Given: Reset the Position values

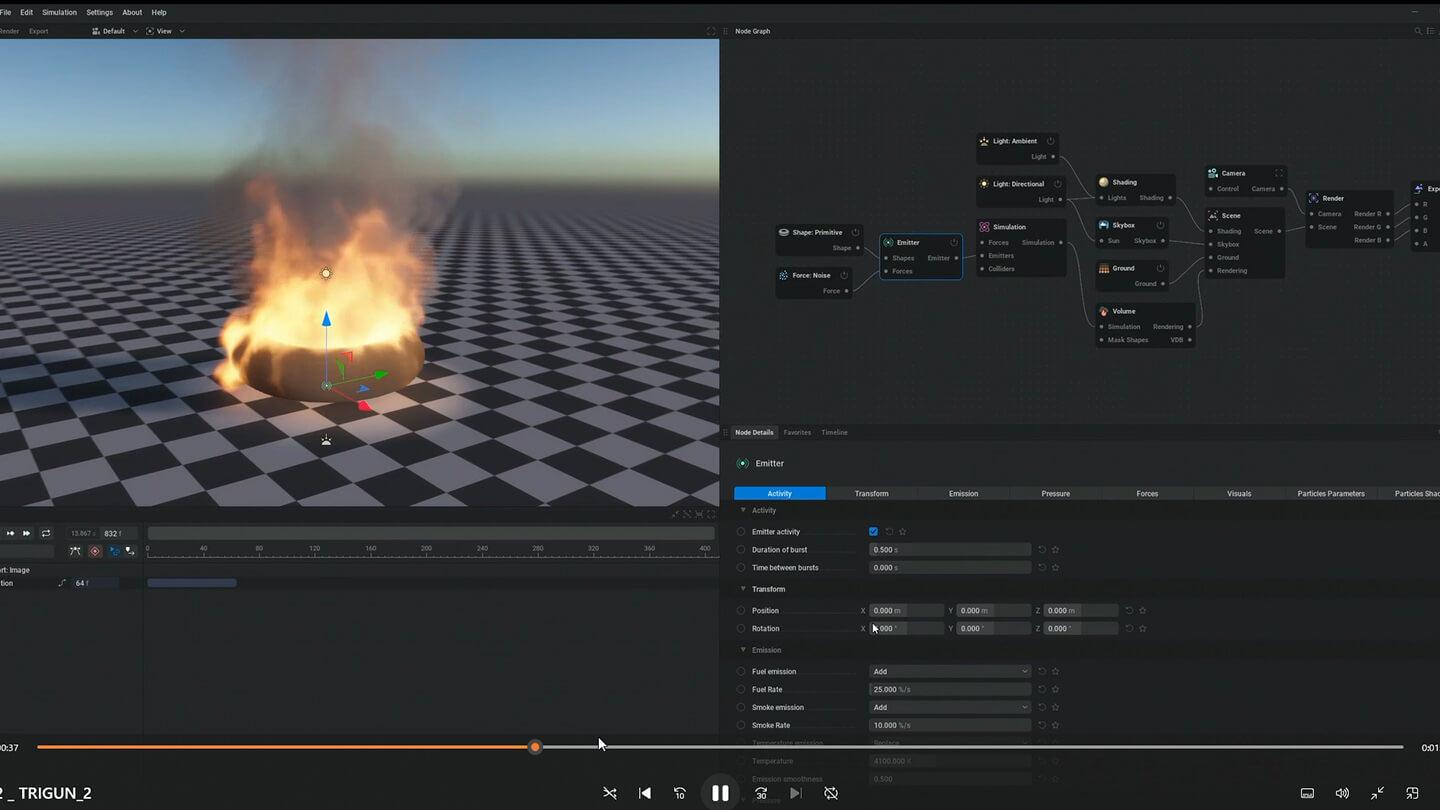Looking at the screenshot, I should click(1129, 611).
